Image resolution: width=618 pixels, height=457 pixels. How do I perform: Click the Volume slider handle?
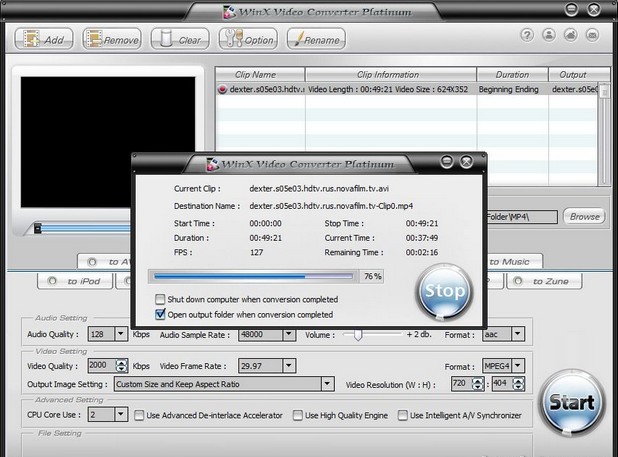coord(358,335)
